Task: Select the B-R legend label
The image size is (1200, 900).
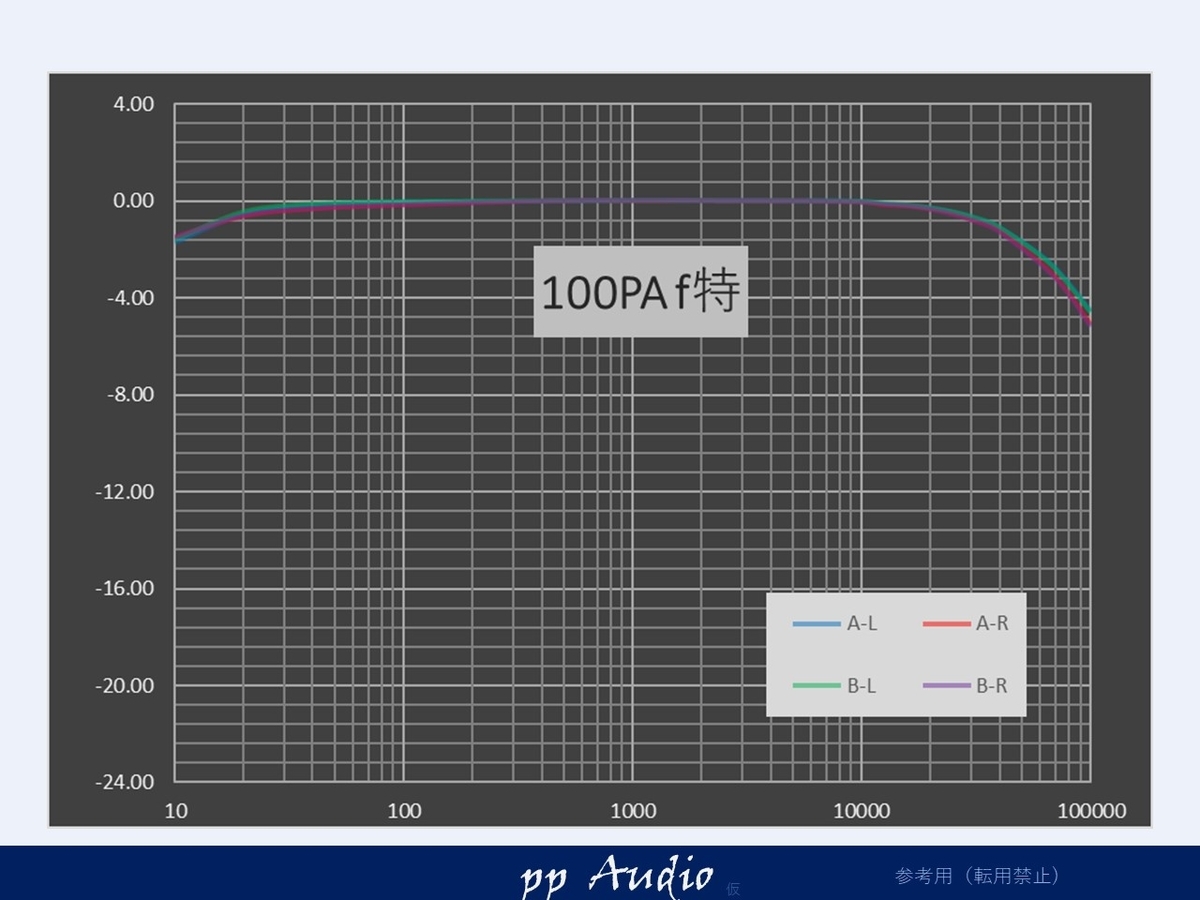Action: pos(992,687)
